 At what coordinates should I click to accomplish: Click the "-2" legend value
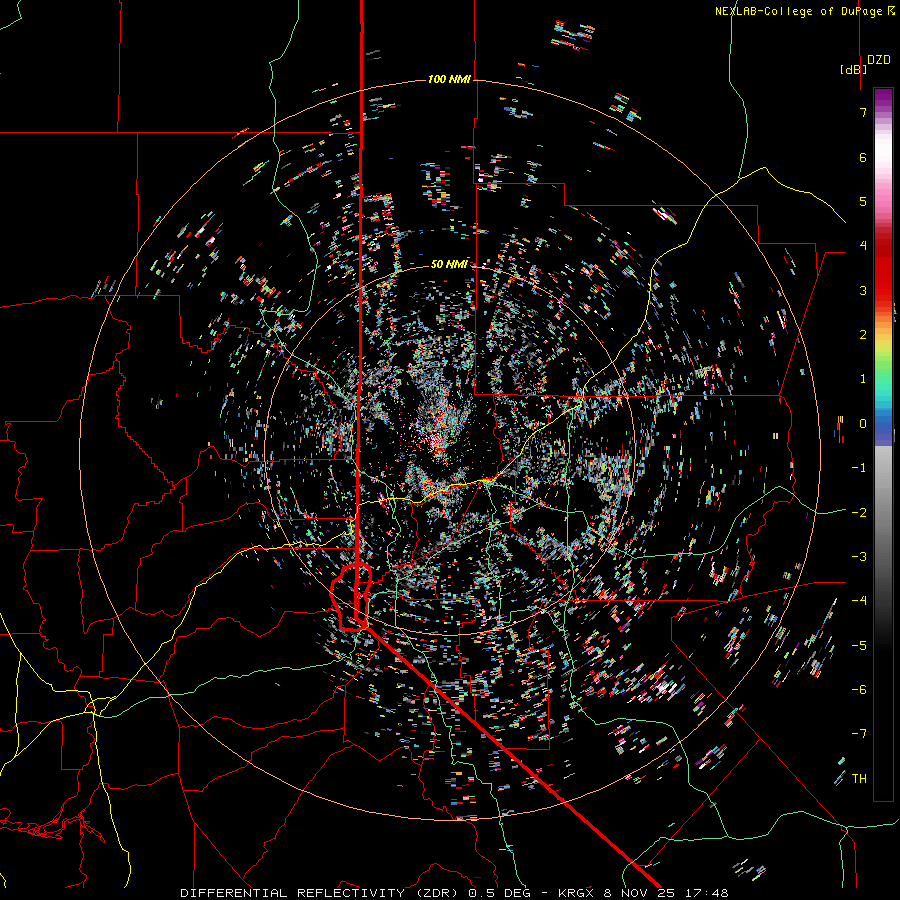pos(859,512)
